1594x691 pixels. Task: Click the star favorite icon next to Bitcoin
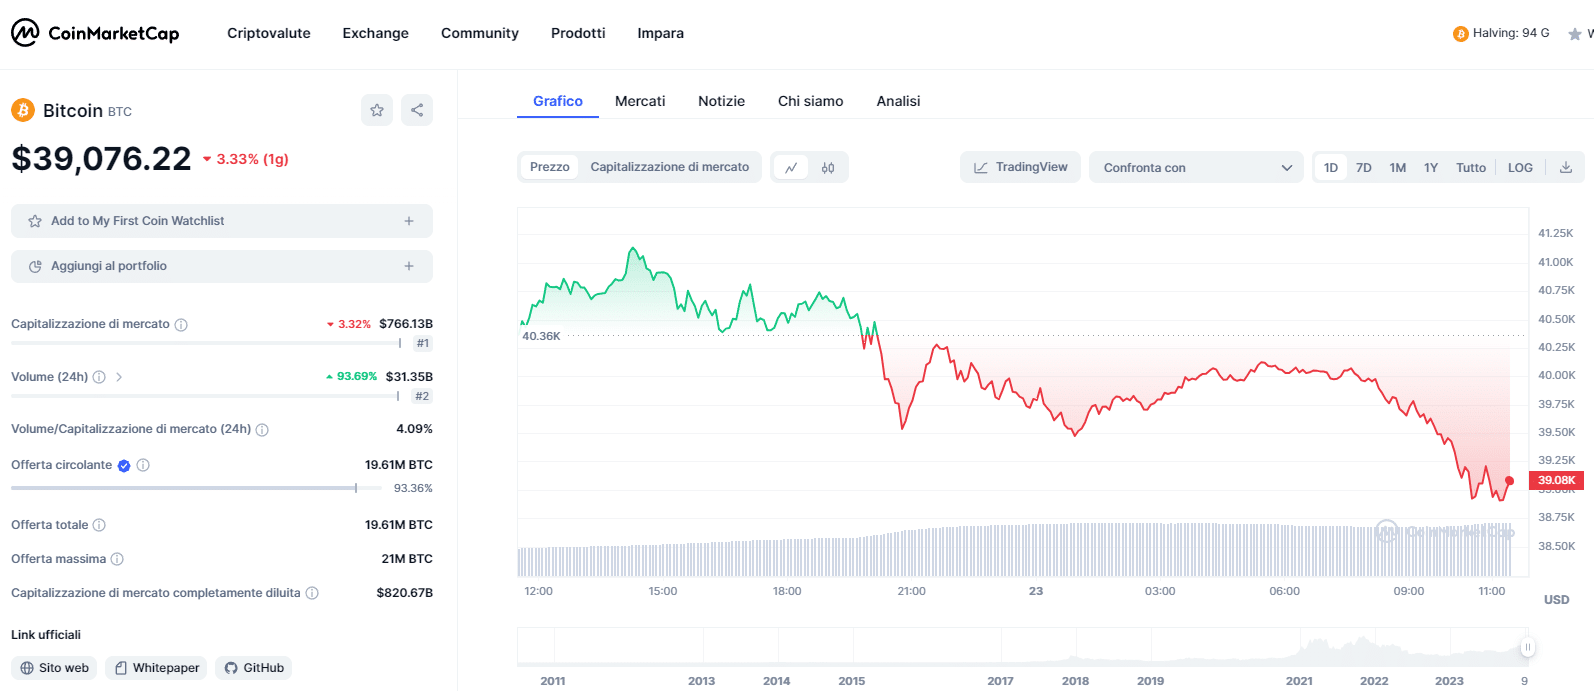point(377,110)
